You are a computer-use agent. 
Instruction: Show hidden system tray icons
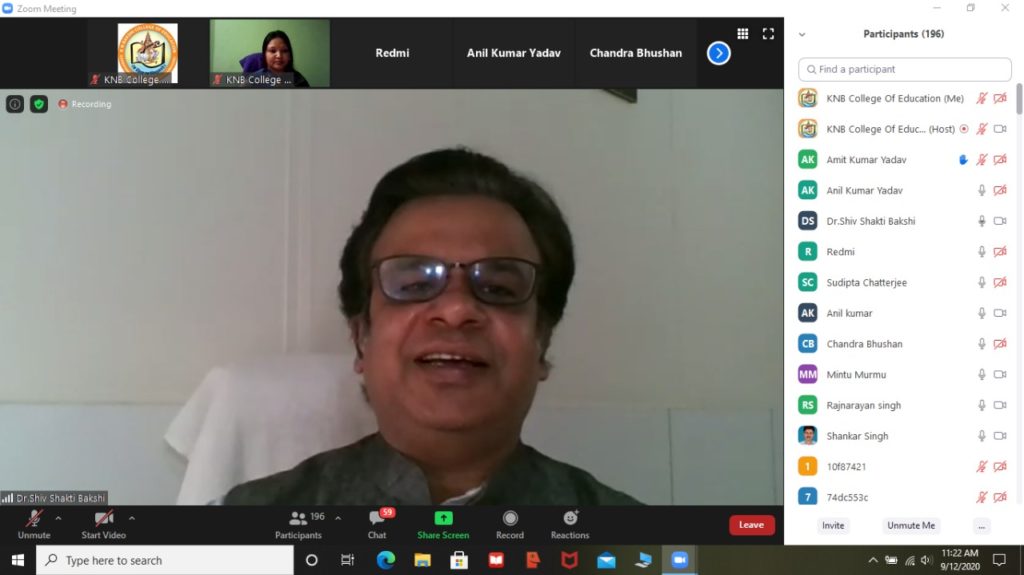click(x=872, y=560)
